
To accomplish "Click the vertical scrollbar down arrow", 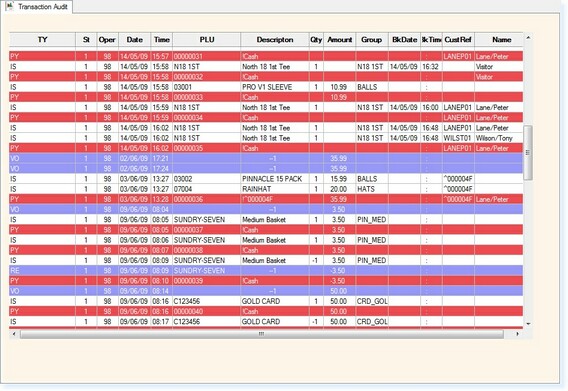I will click(528, 324).
